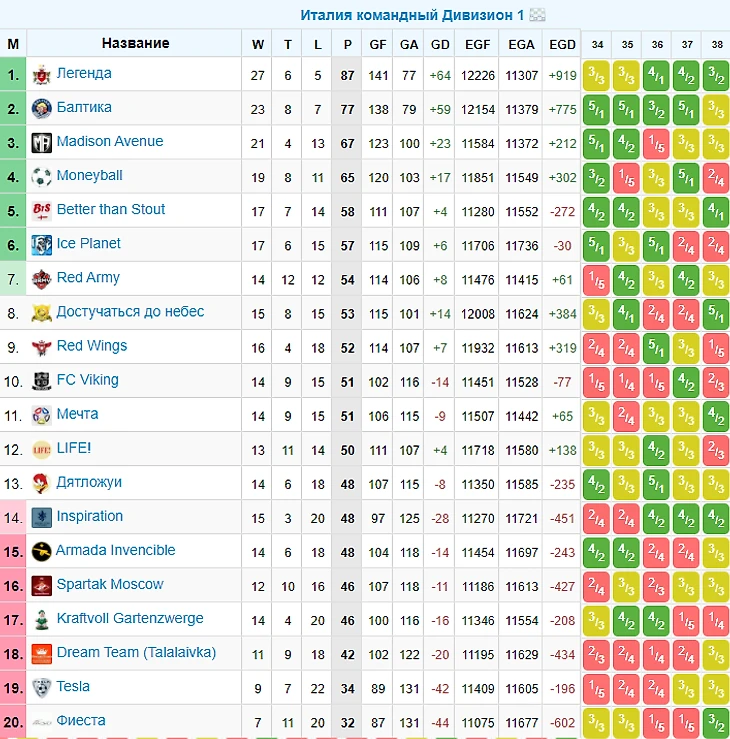The image size is (730, 739).
Task: Open the Better than Stout team page
Action: click(111, 209)
